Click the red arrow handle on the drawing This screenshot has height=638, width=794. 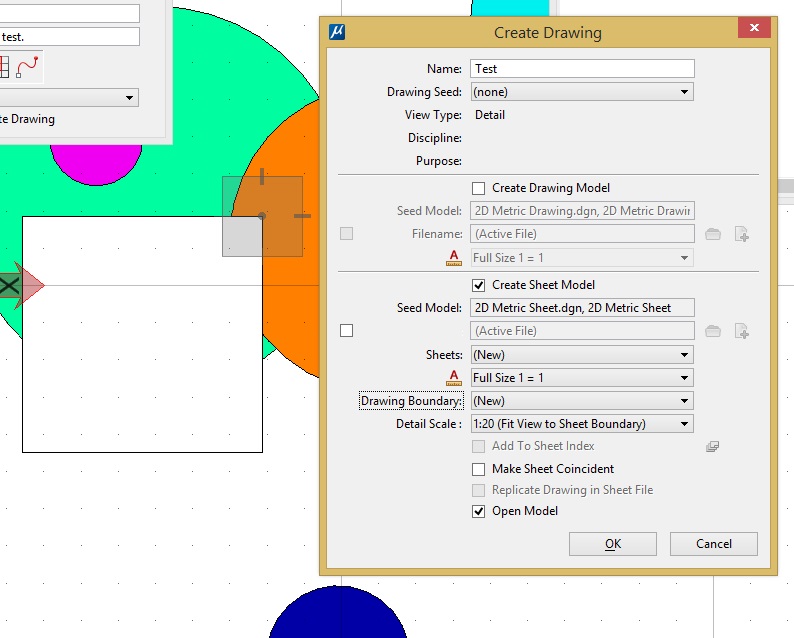coord(30,286)
